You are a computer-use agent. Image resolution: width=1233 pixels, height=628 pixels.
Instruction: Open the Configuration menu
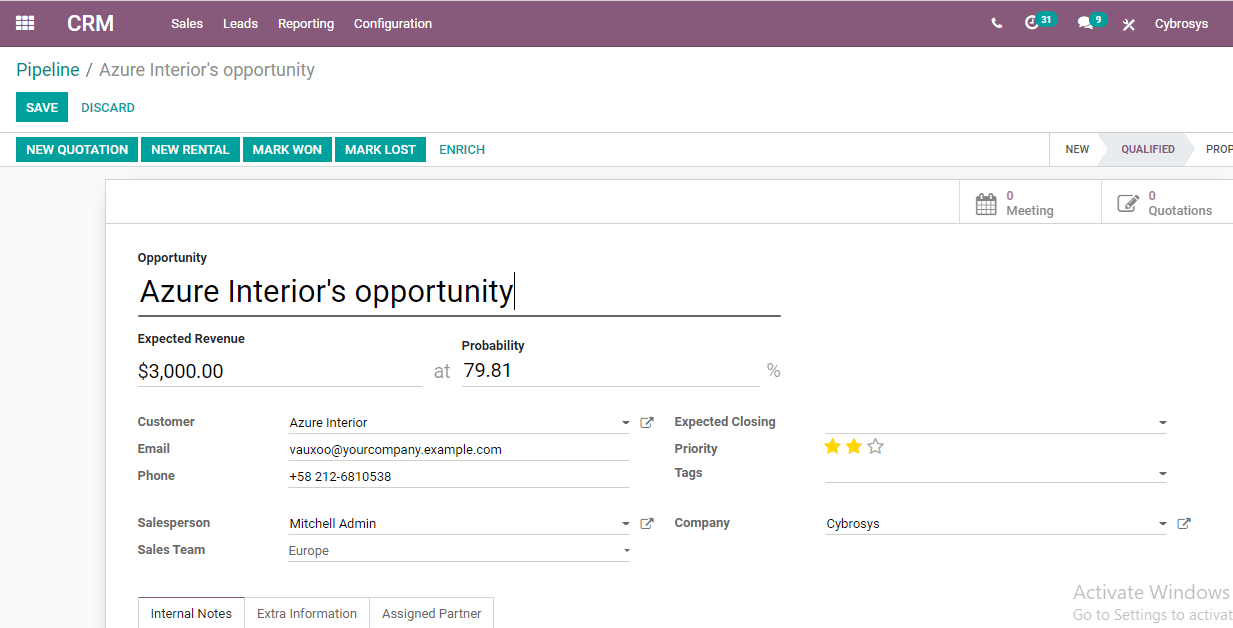[393, 24]
